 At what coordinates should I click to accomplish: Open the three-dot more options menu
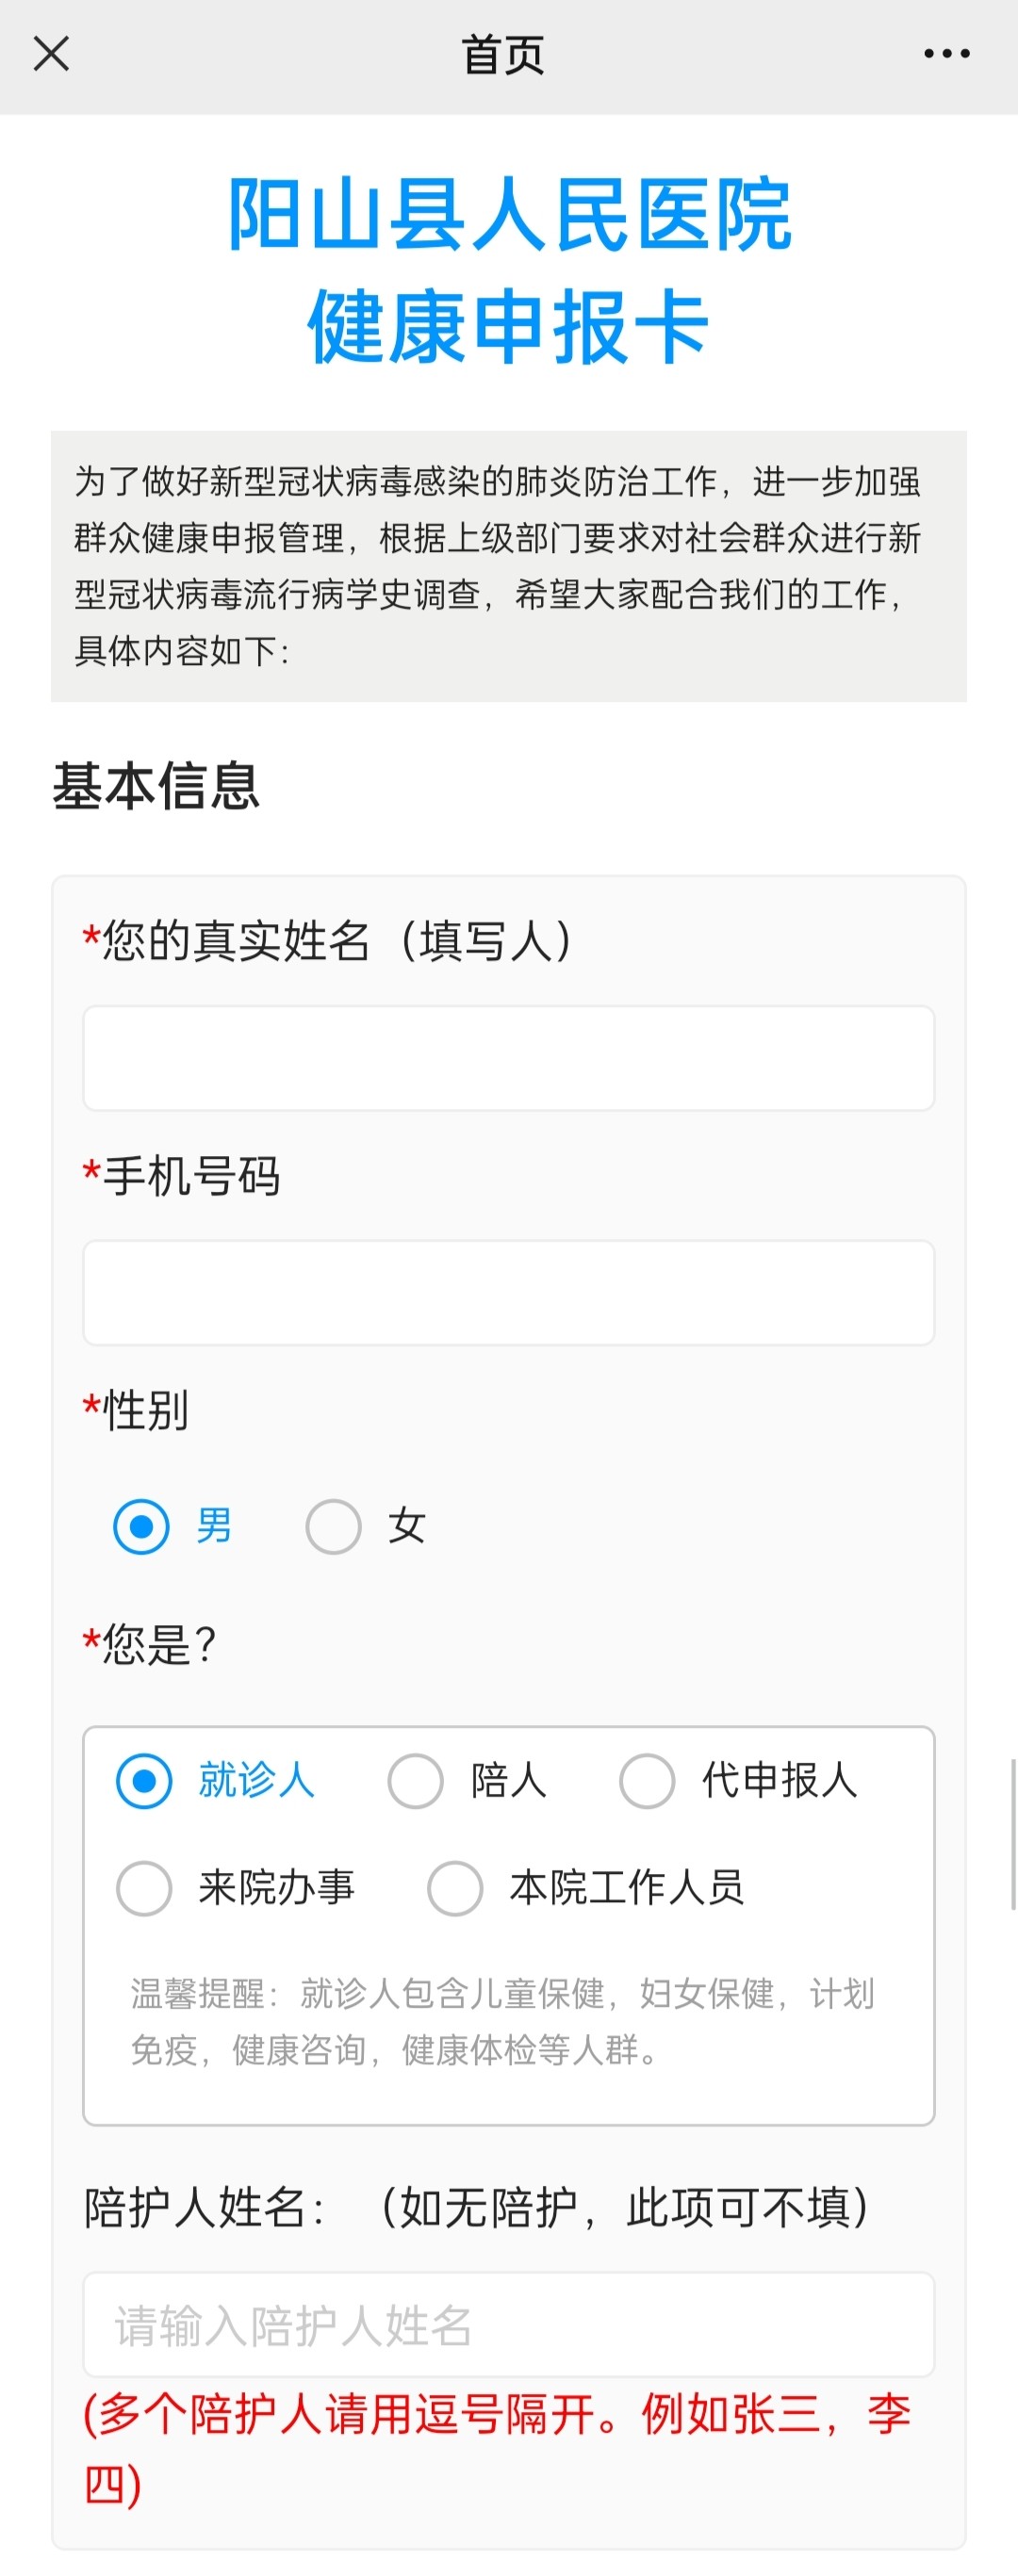(x=946, y=54)
